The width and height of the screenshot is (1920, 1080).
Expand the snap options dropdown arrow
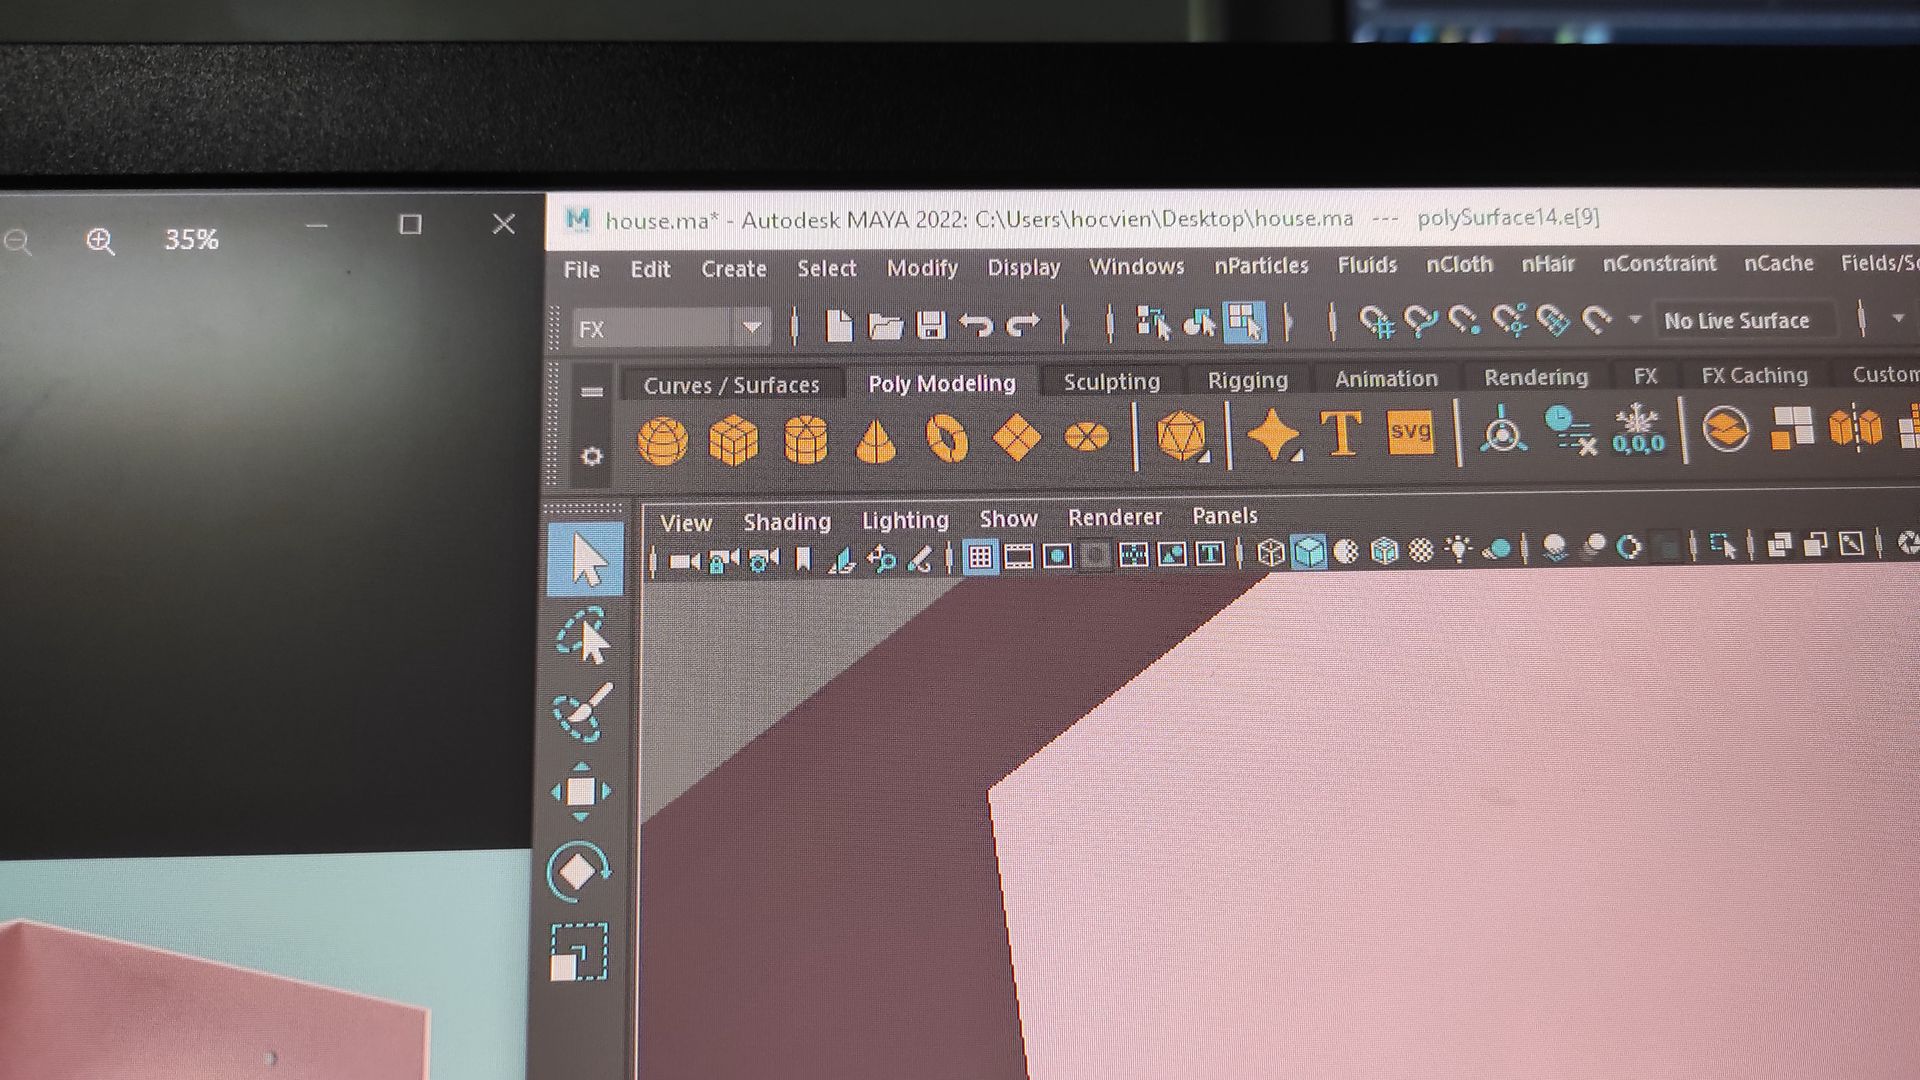pos(1635,320)
